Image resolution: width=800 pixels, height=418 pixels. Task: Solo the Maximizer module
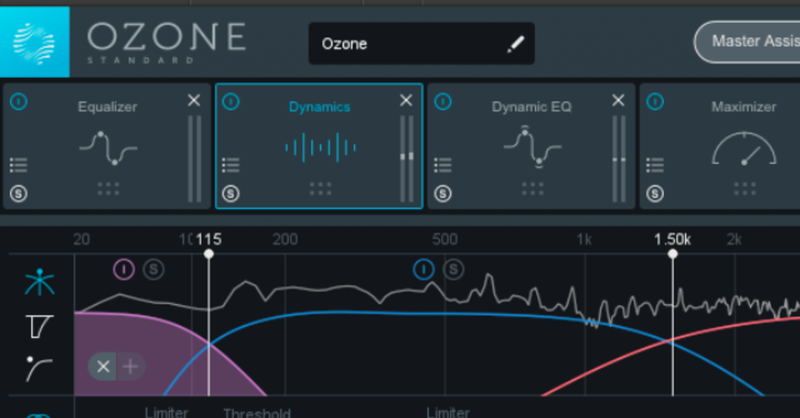[655, 194]
